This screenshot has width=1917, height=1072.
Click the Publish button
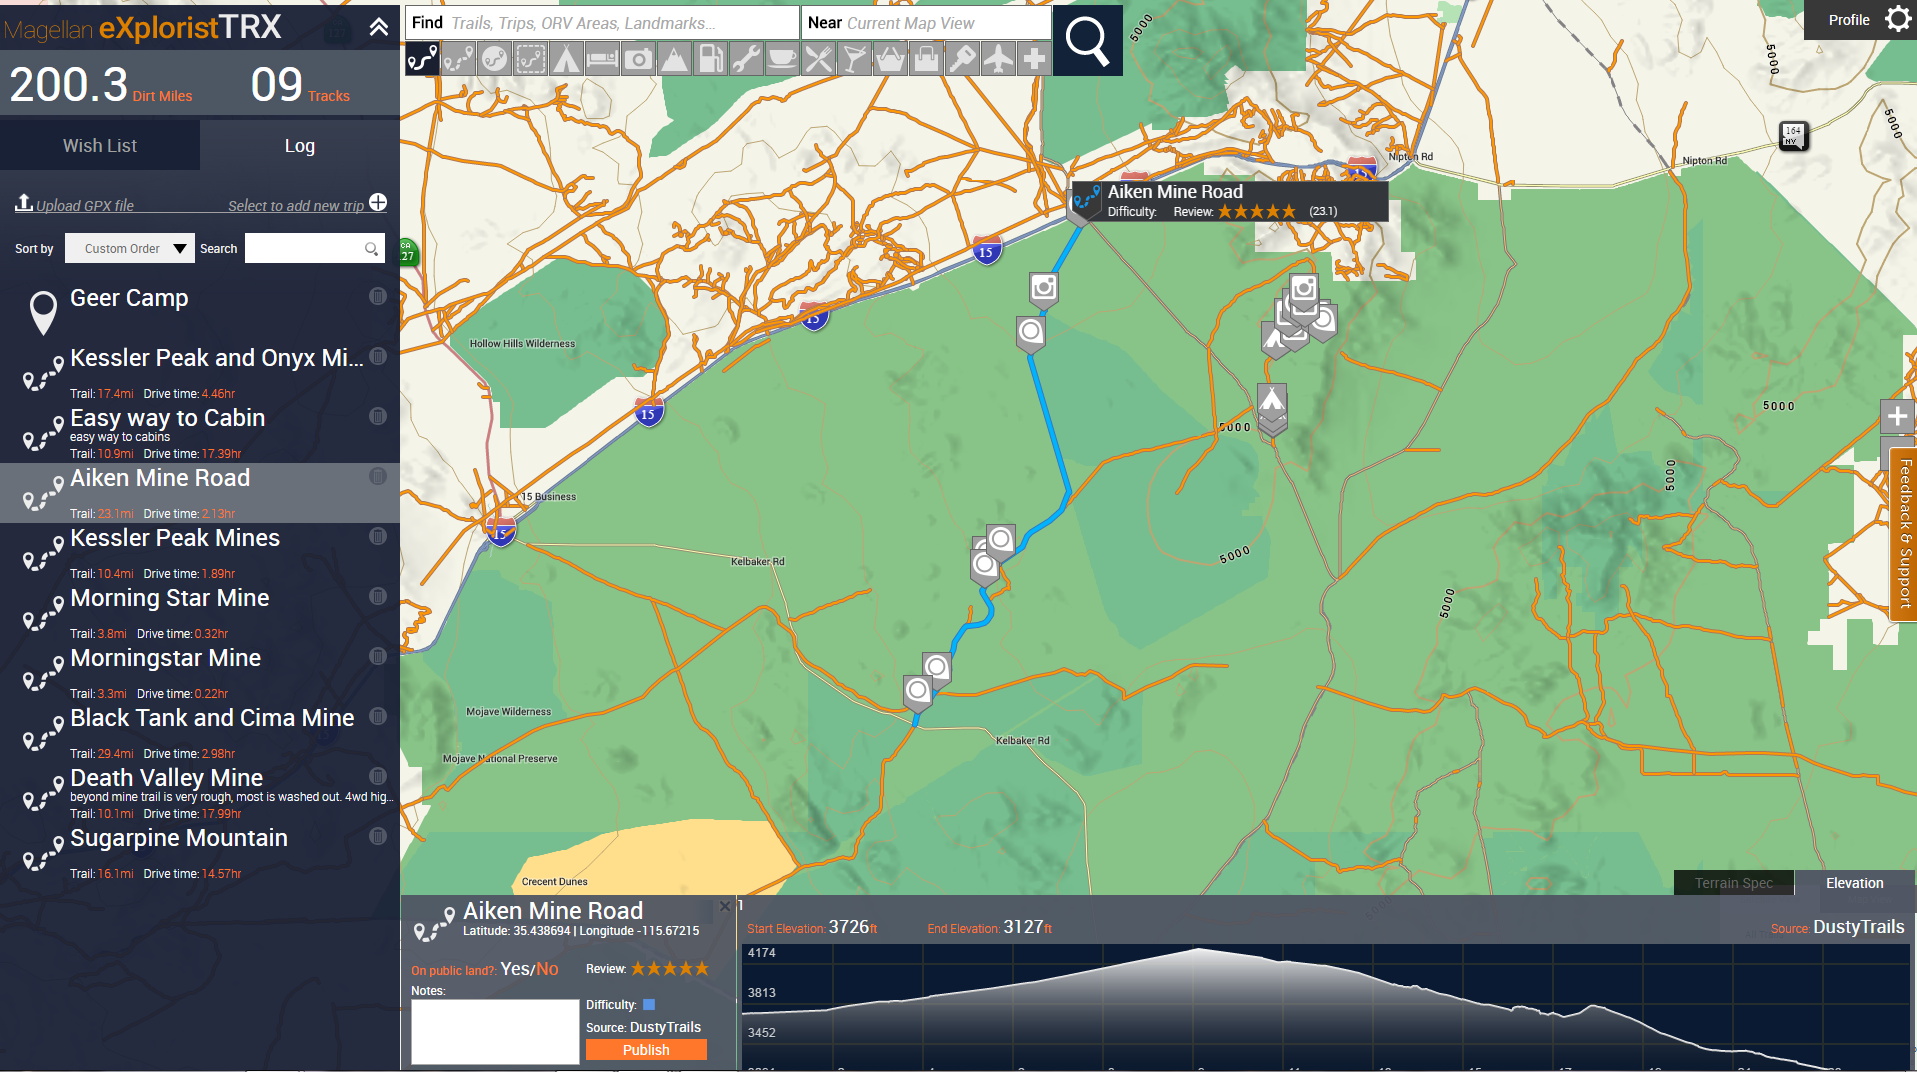[x=645, y=1049]
